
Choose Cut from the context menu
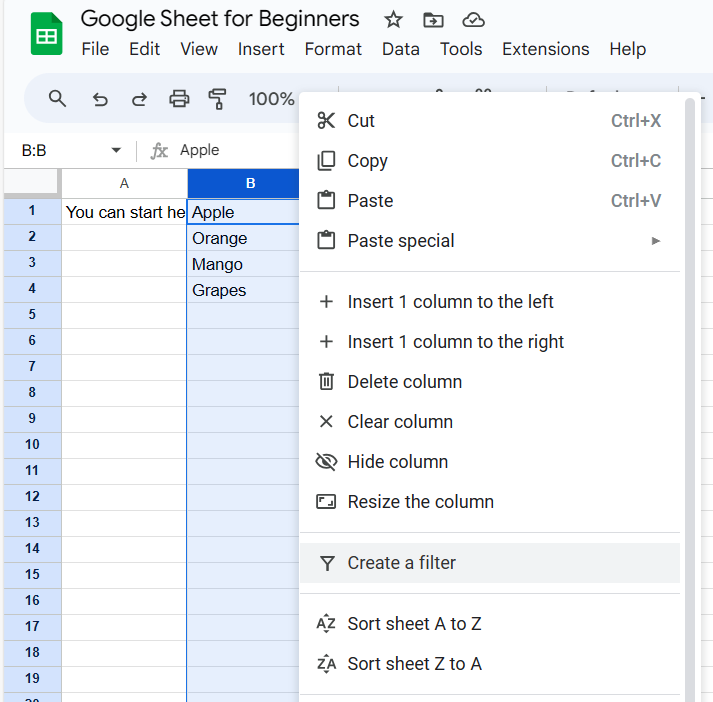(x=490, y=121)
